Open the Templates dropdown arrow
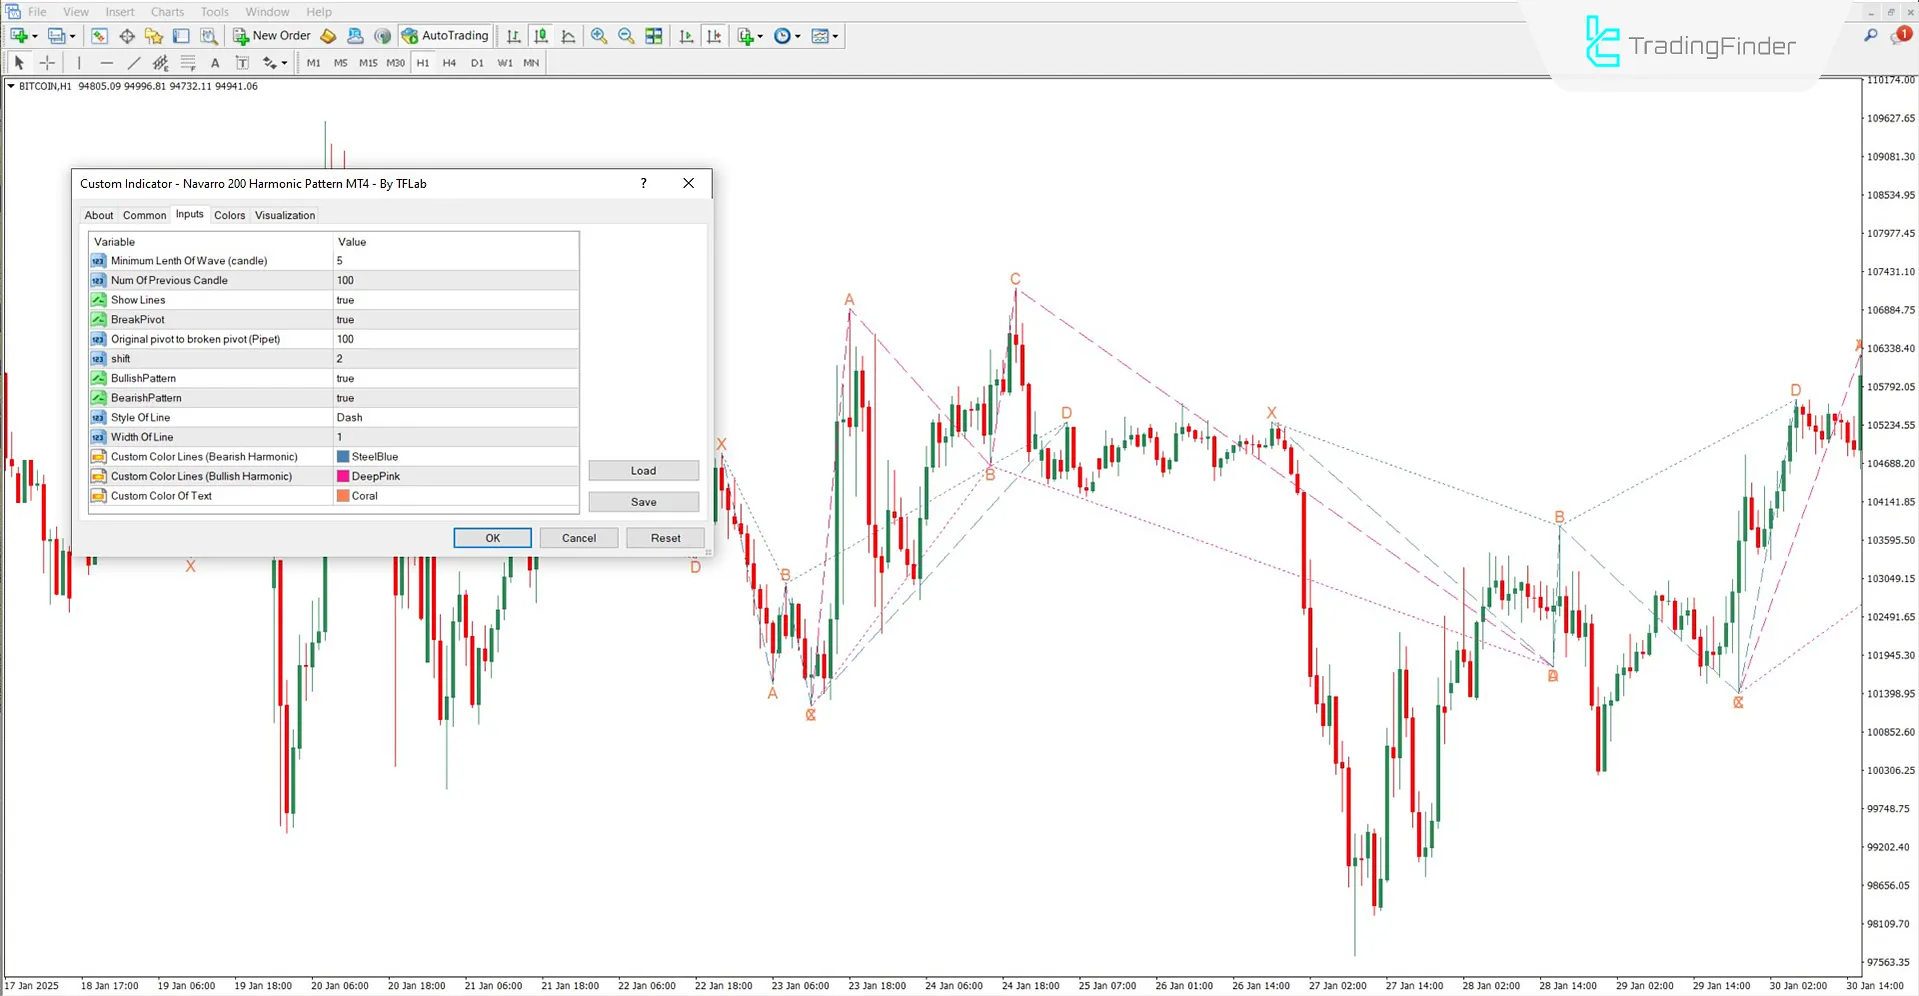Image resolution: width=1919 pixels, height=996 pixels. pyautogui.click(x=835, y=37)
